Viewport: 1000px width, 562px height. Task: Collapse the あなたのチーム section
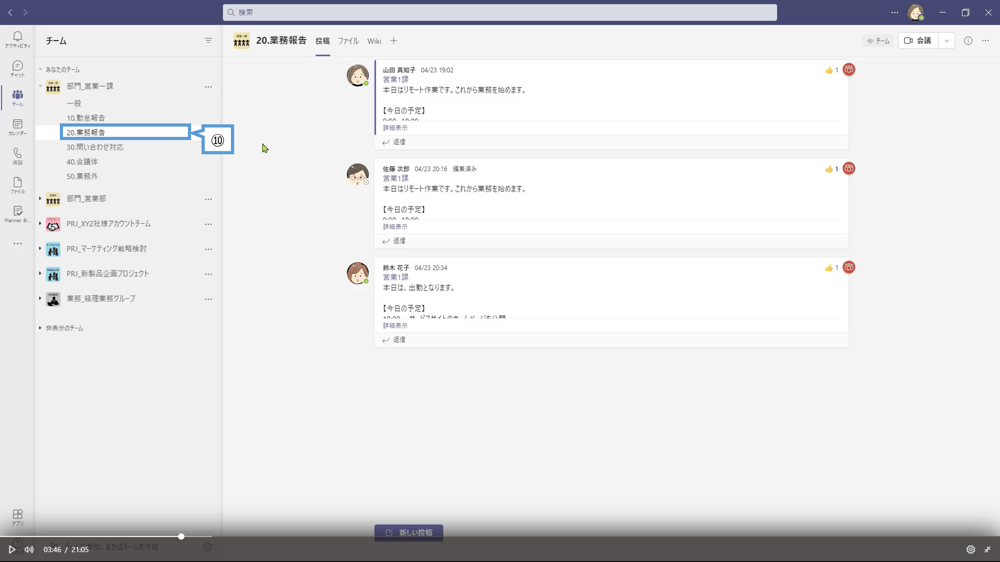(x=40, y=69)
